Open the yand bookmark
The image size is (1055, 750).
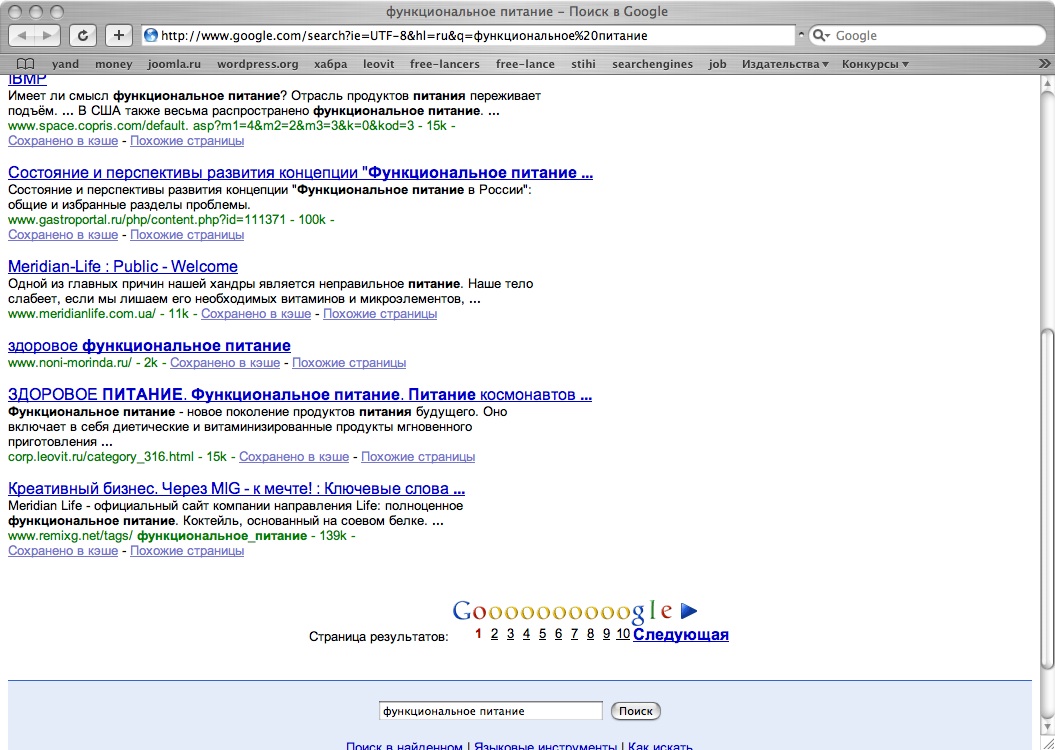coord(65,64)
